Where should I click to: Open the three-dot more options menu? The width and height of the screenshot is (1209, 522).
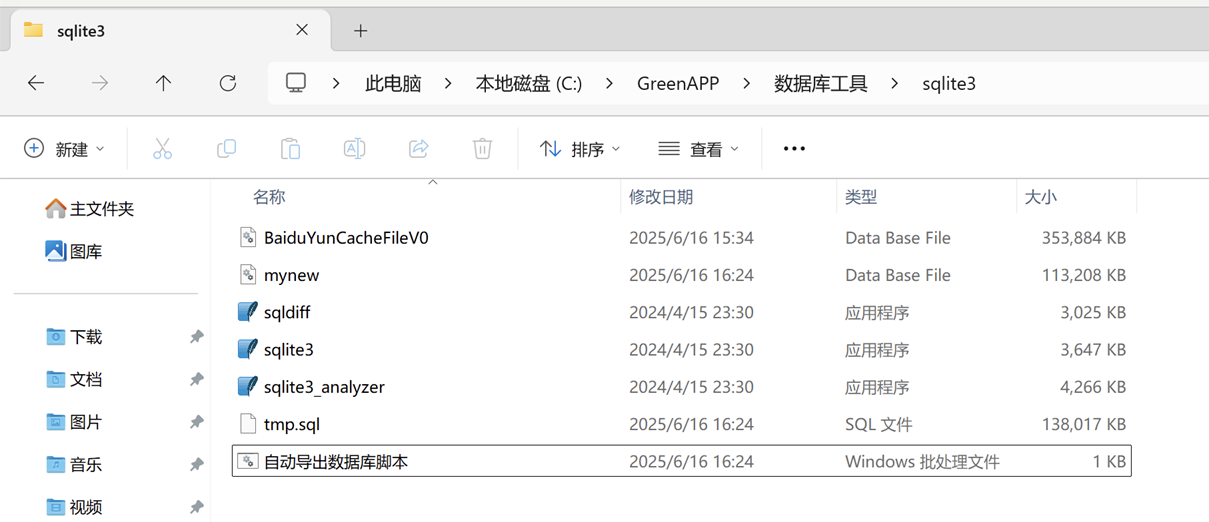pos(794,149)
